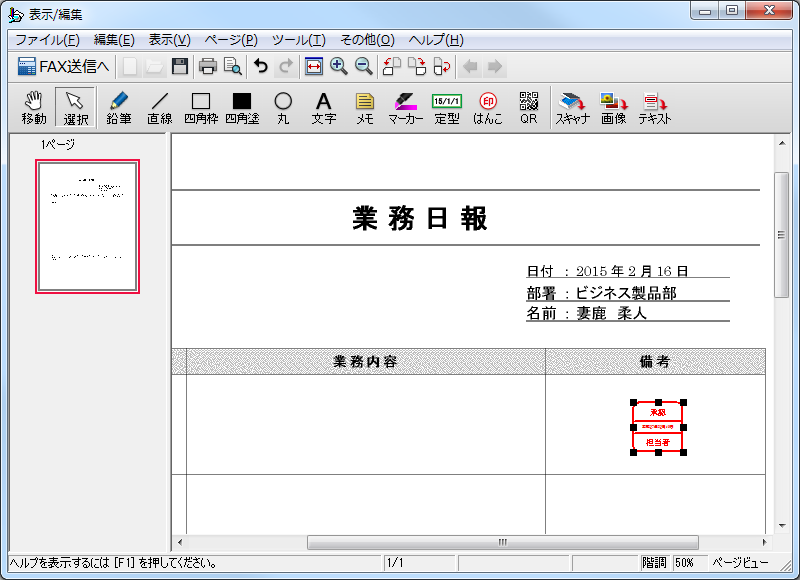Insert a はんこ seal stamp
The image size is (800, 580).
[x=488, y=108]
